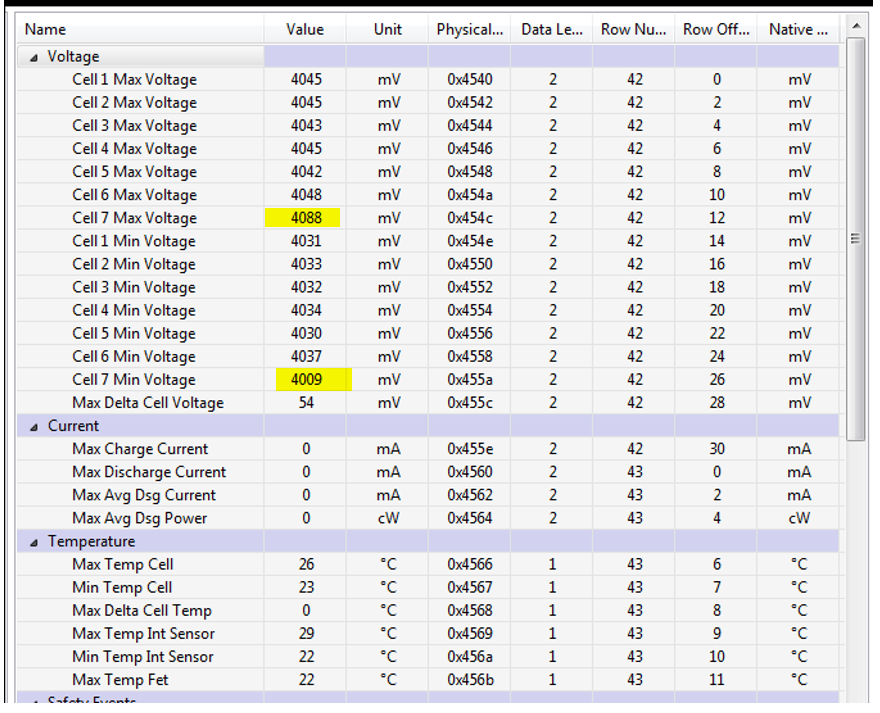Select the Cell 7 Max Voltage row
Screen dimensions: 880x713
pyautogui.click(x=428, y=217)
